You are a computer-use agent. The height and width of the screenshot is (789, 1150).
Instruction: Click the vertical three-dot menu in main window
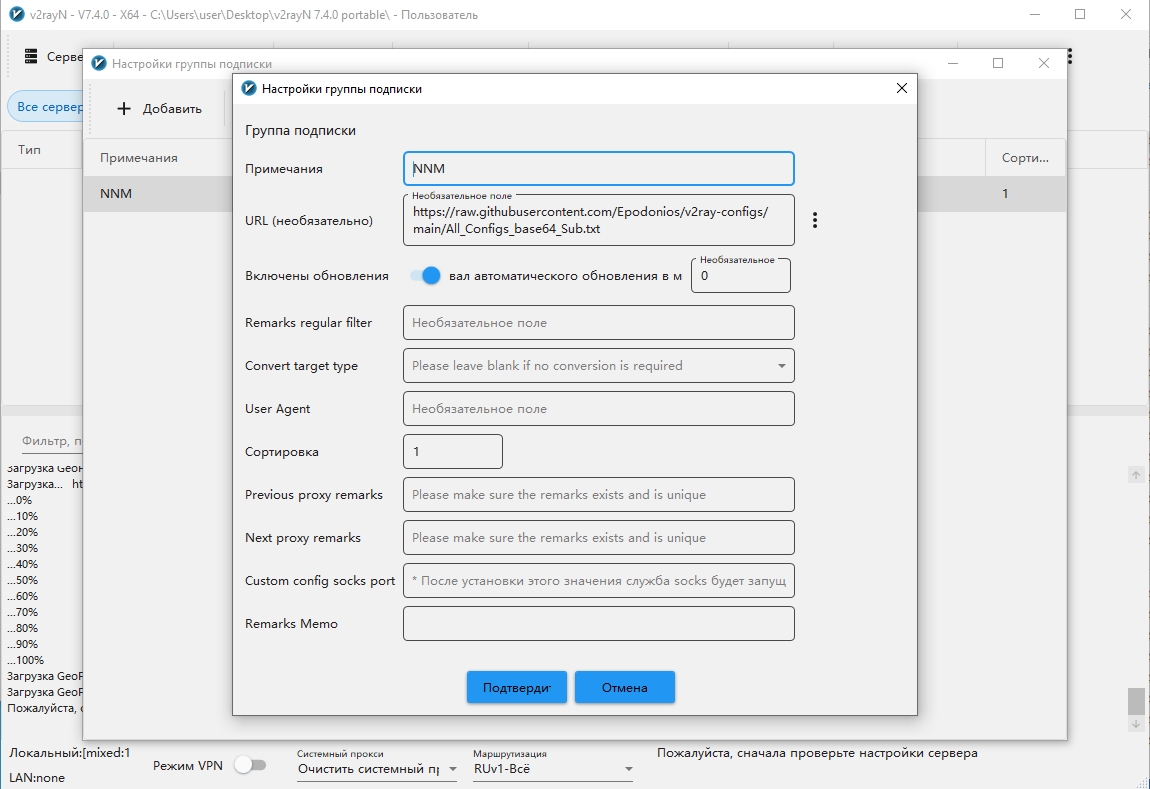coord(1070,56)
